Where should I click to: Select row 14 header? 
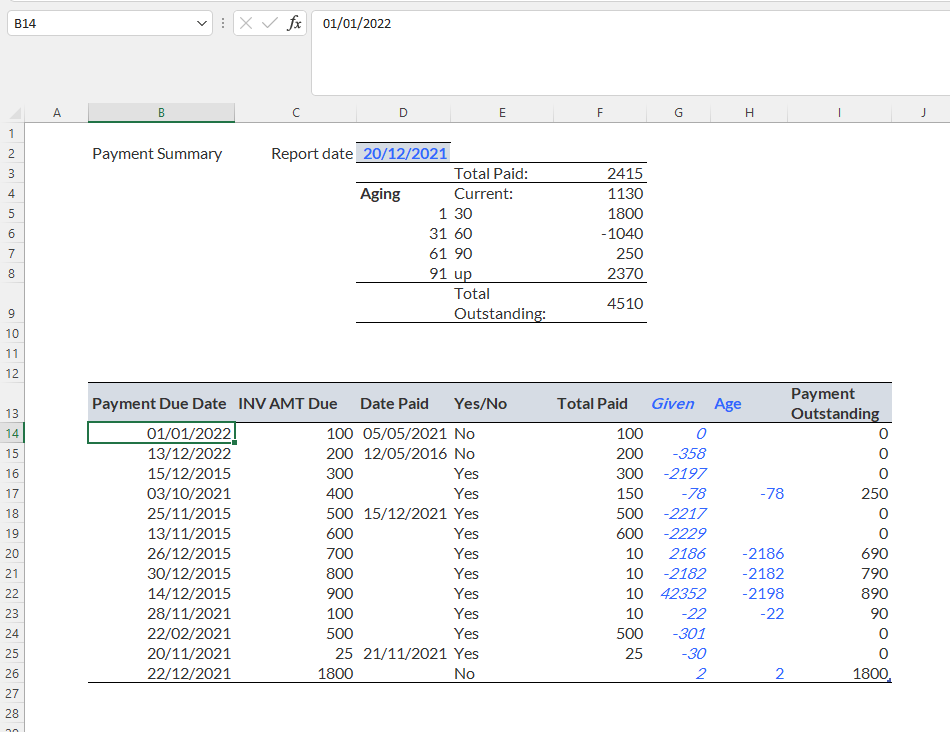click(12, 433)
